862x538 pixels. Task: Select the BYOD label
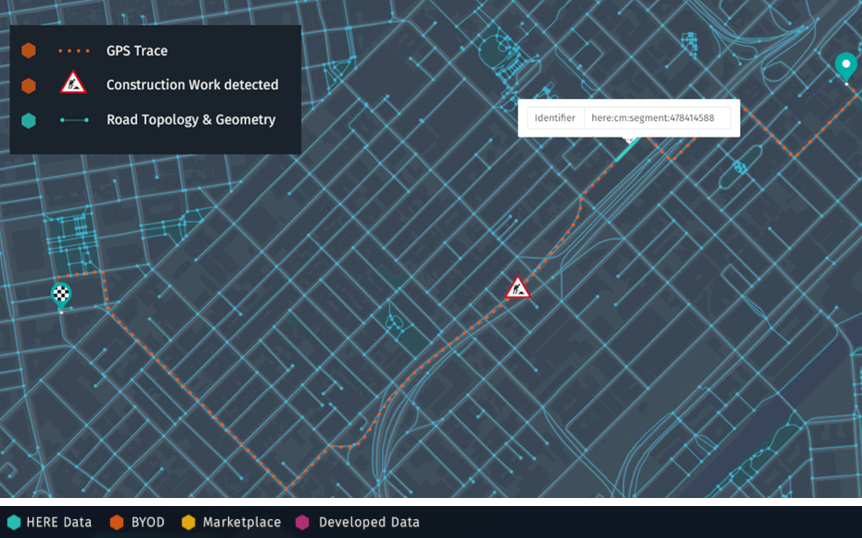tap(148, 522)
